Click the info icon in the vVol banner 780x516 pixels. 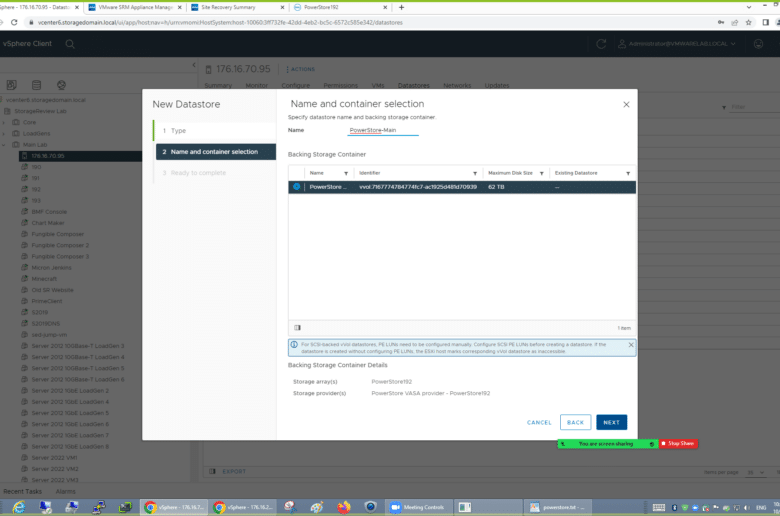tap(294, 344)
